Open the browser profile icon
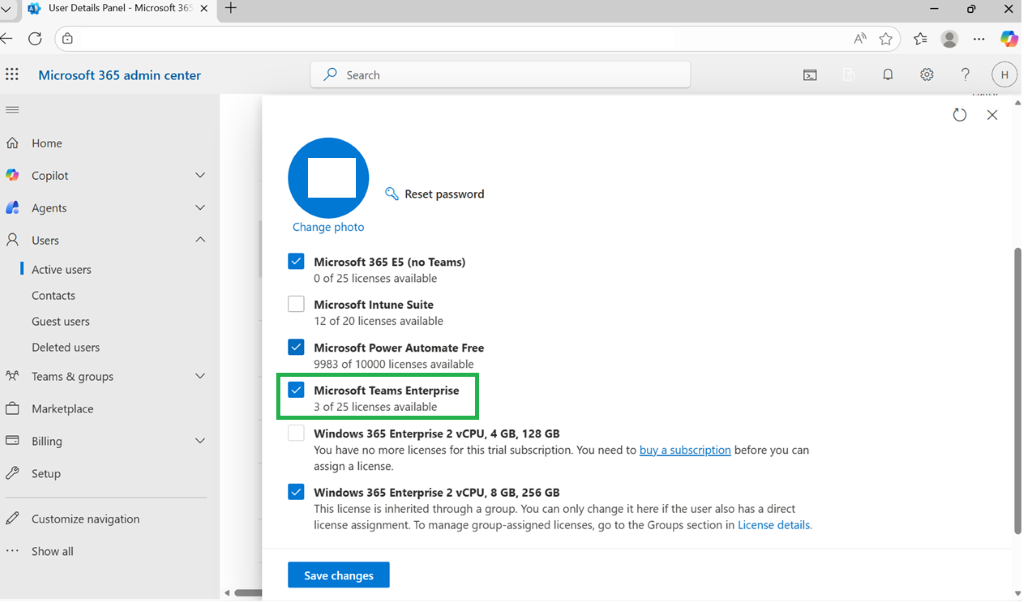The width and height of the screenshot is (1024, 603). (950, 39)
